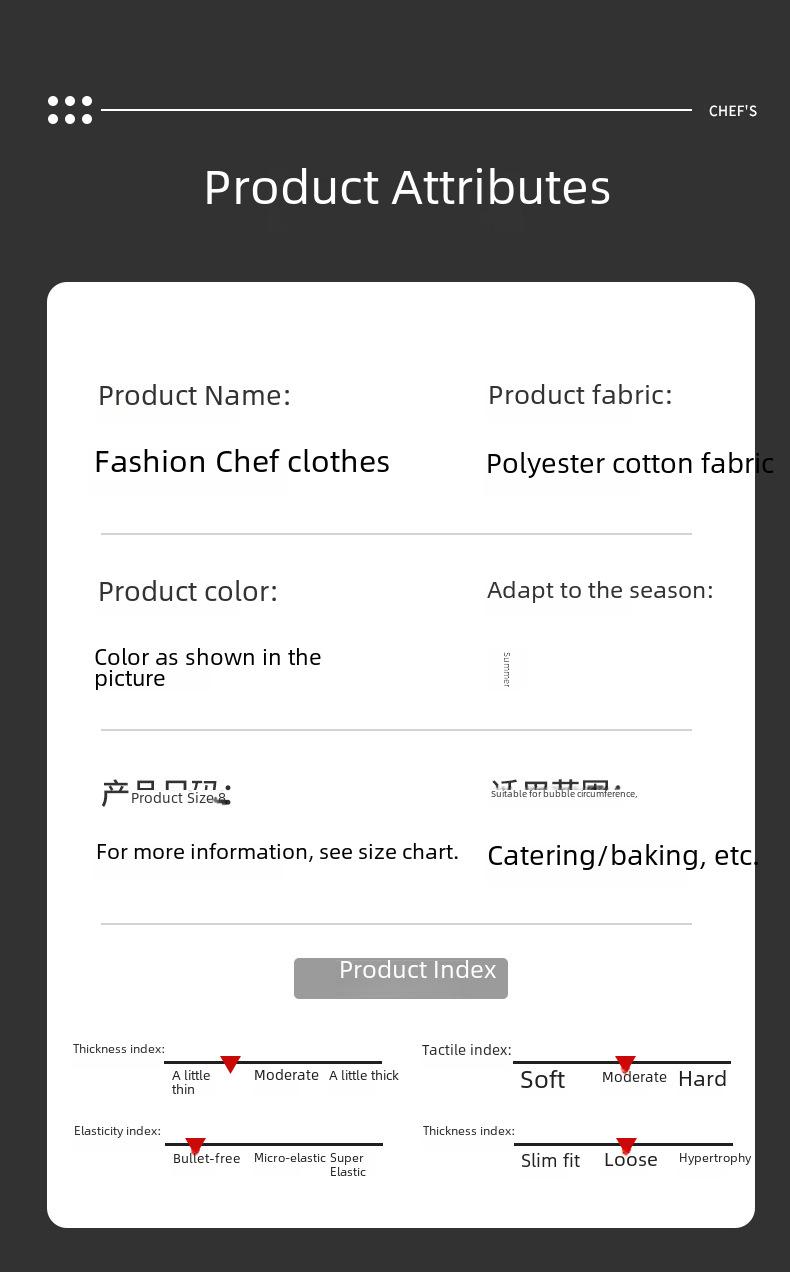Click the red Elasticity index marker

coord(196,1146)
